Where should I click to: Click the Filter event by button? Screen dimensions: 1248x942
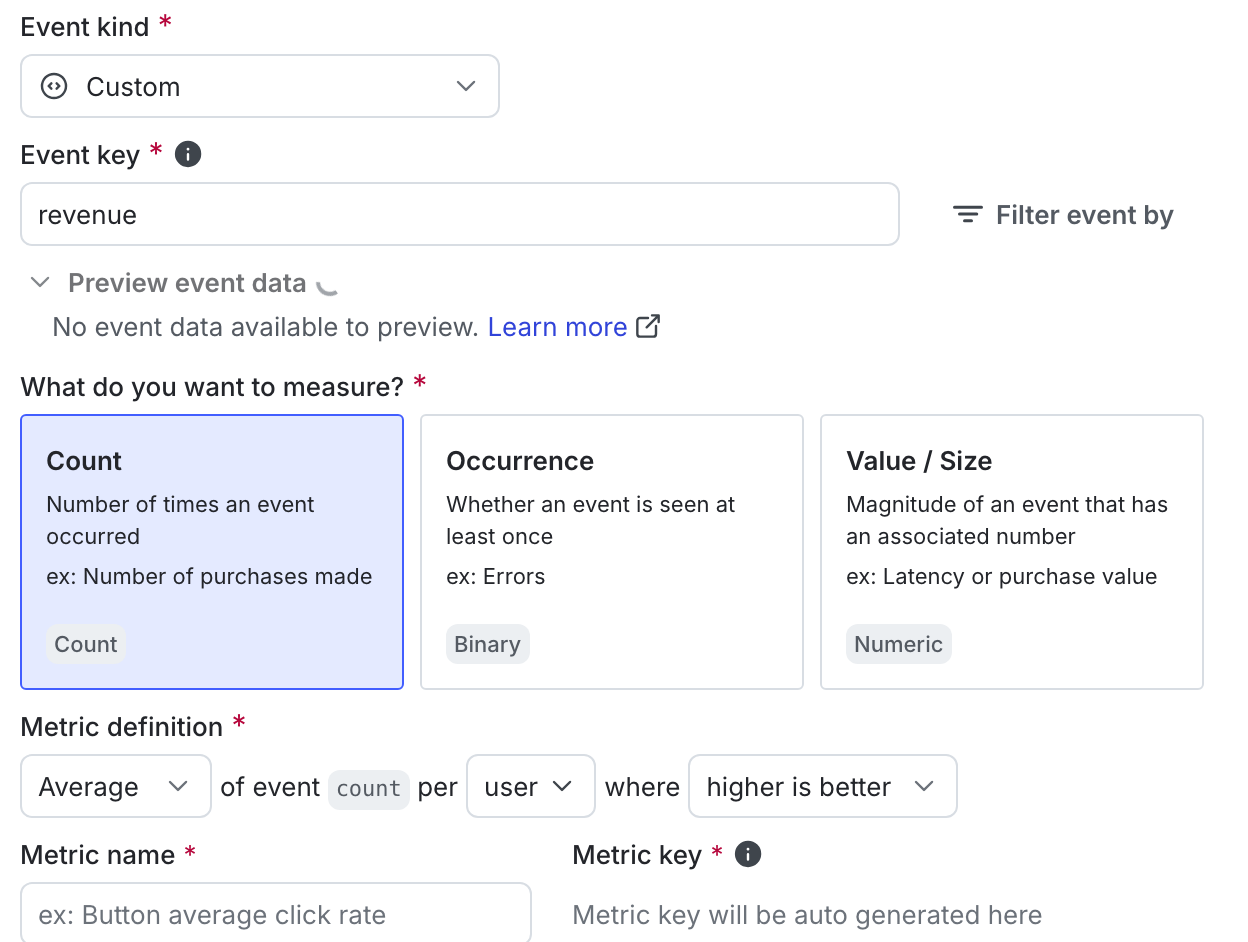pos(1063,215)
